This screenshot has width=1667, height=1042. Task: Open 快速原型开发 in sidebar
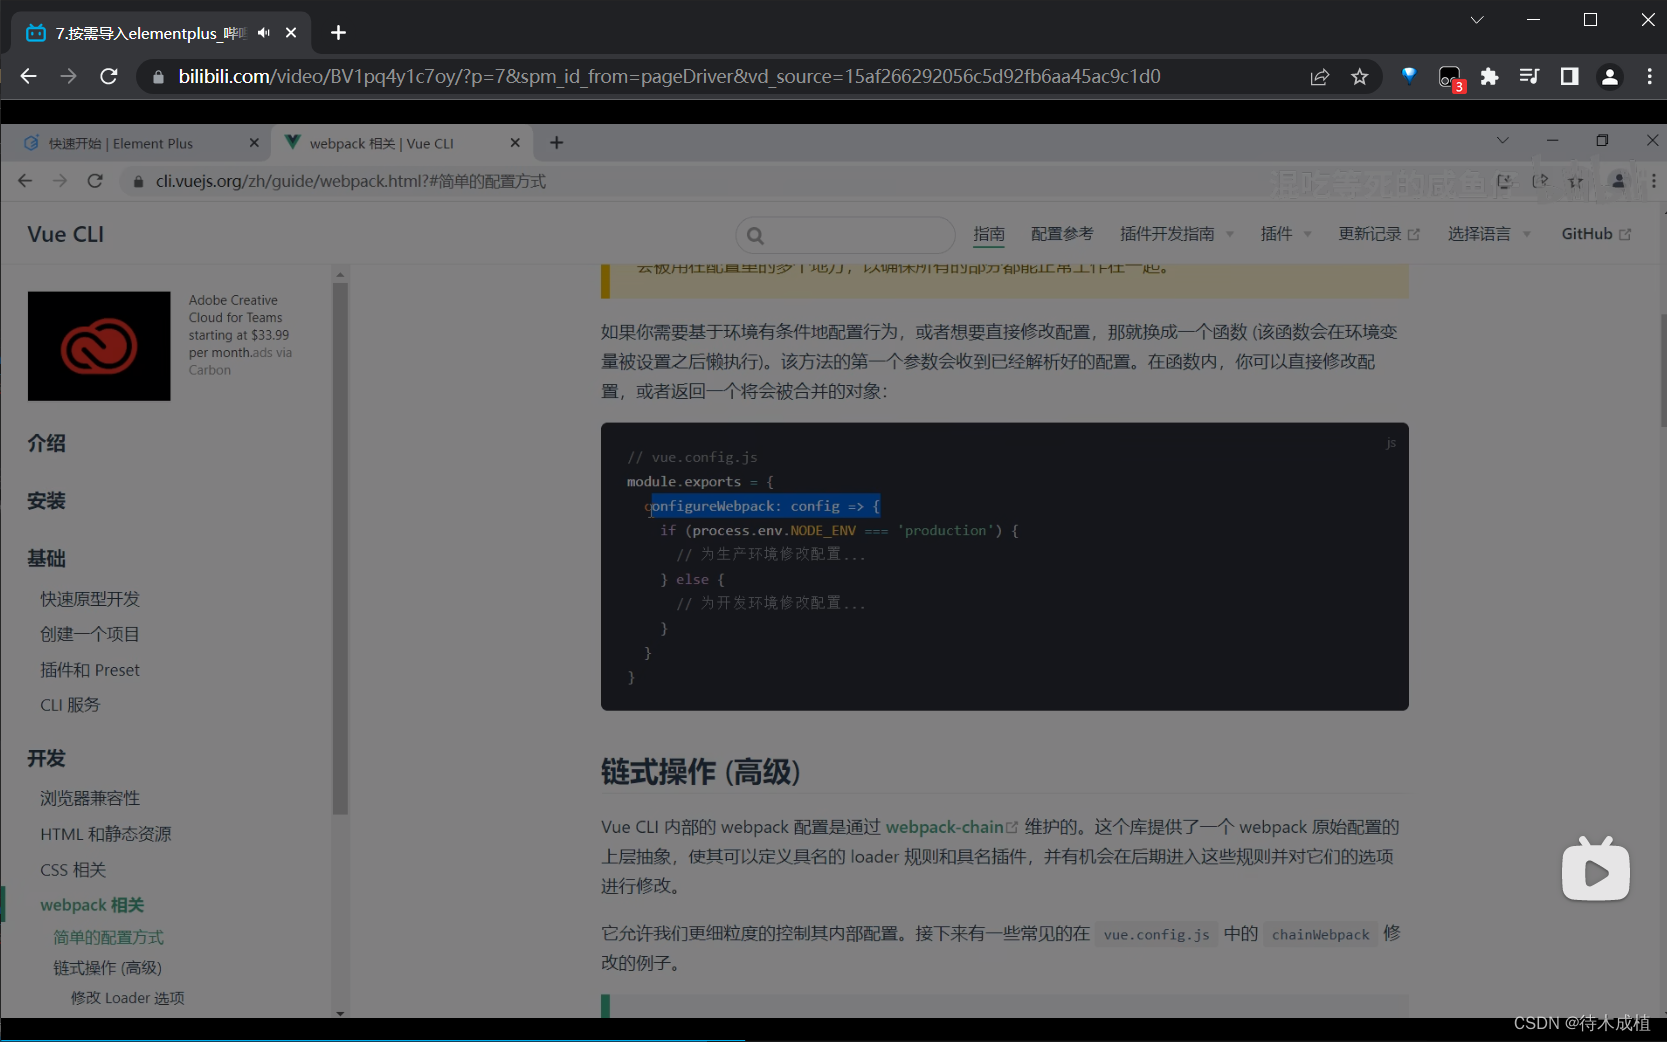click(x=90, y=599)
